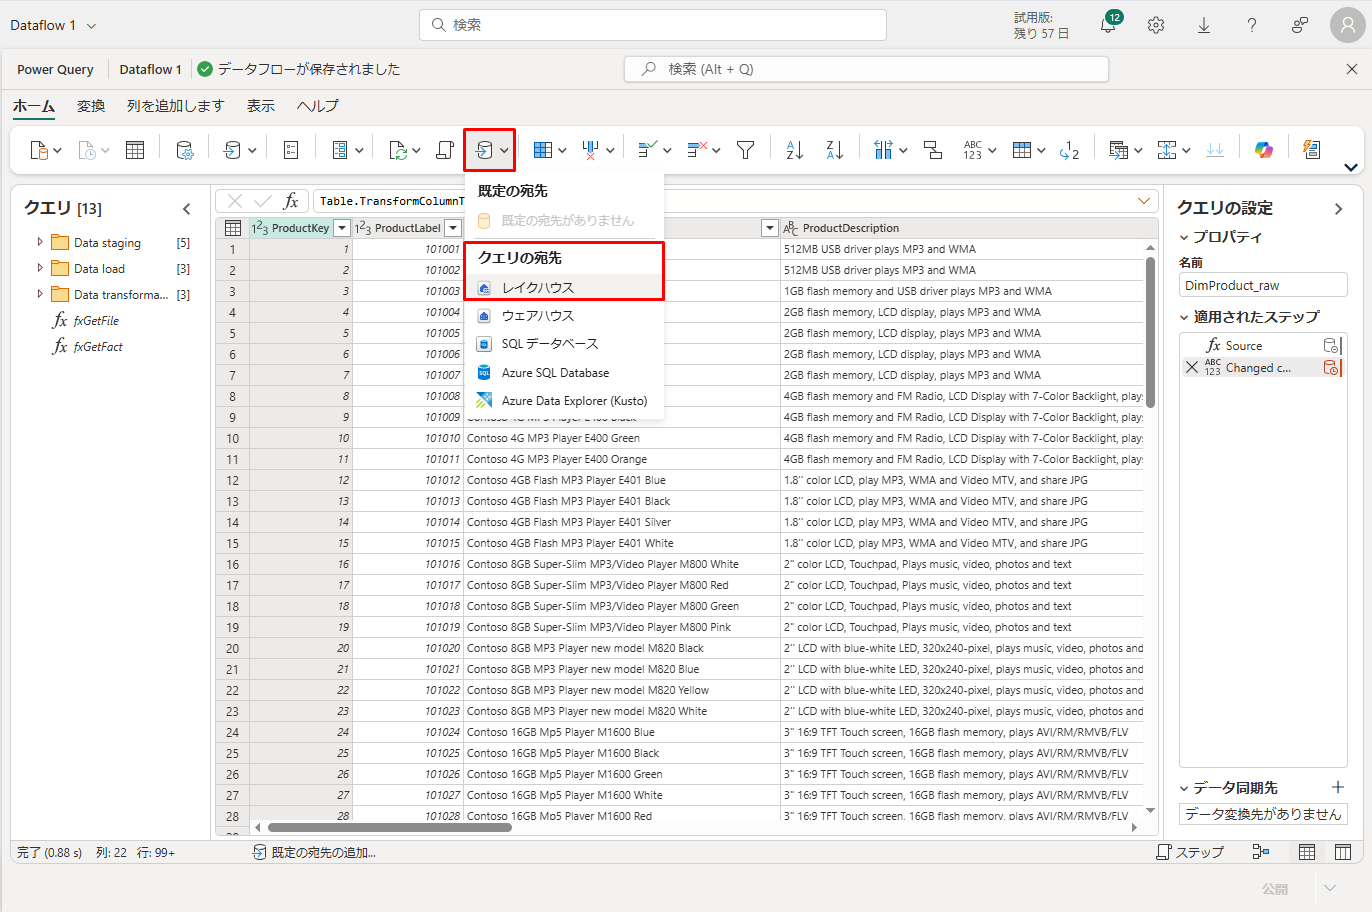
Task: Add a data destination with plus icon
Action: [x=1338, y=787]
